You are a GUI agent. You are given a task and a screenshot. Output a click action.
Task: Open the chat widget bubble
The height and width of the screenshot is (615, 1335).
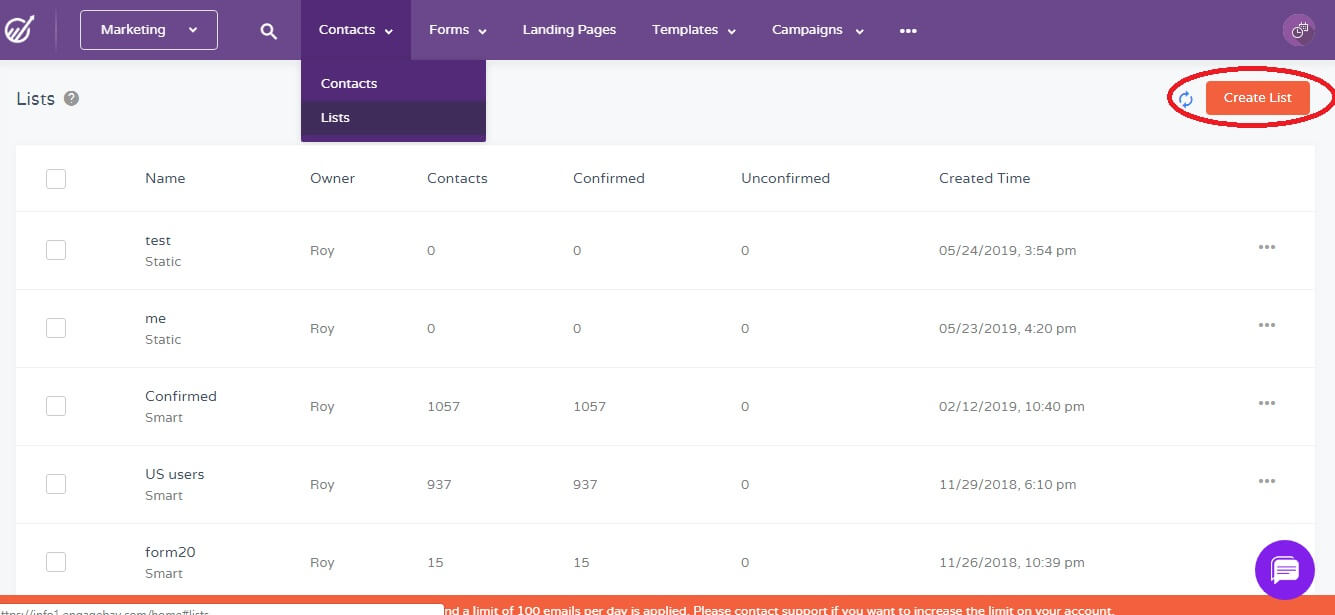(1284, 570)
